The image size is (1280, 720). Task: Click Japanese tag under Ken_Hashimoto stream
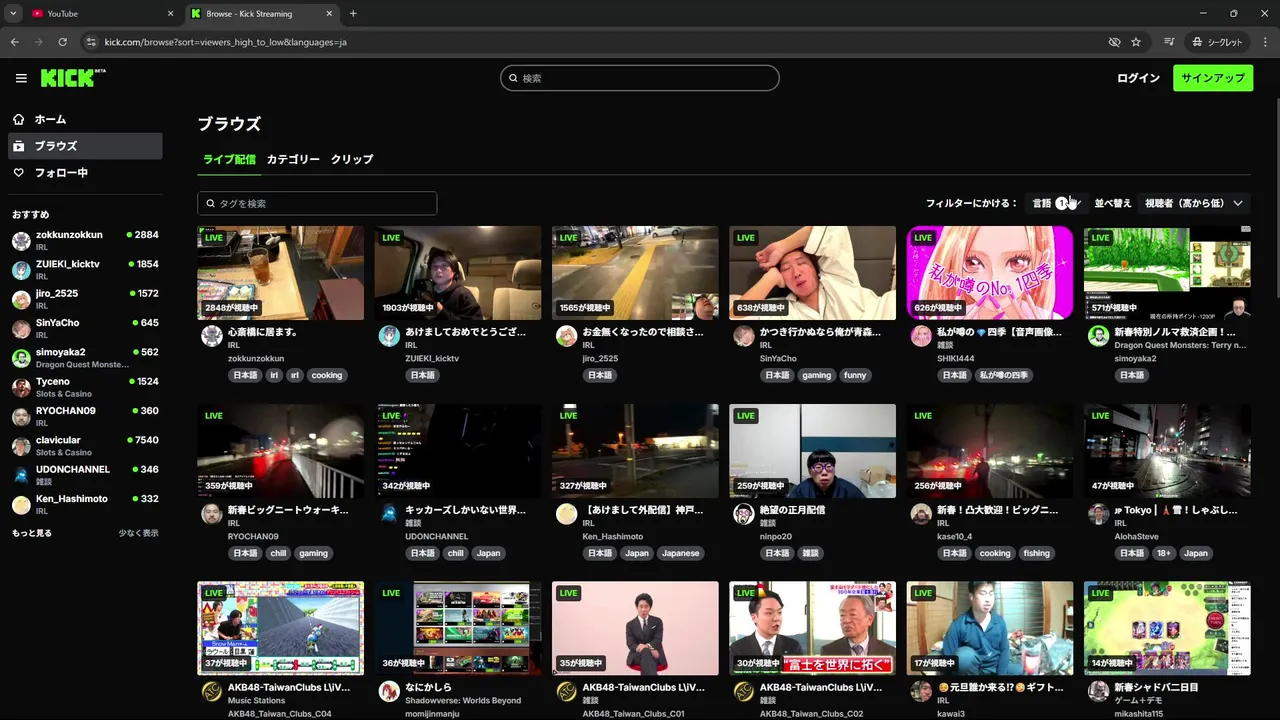point(681,553)
